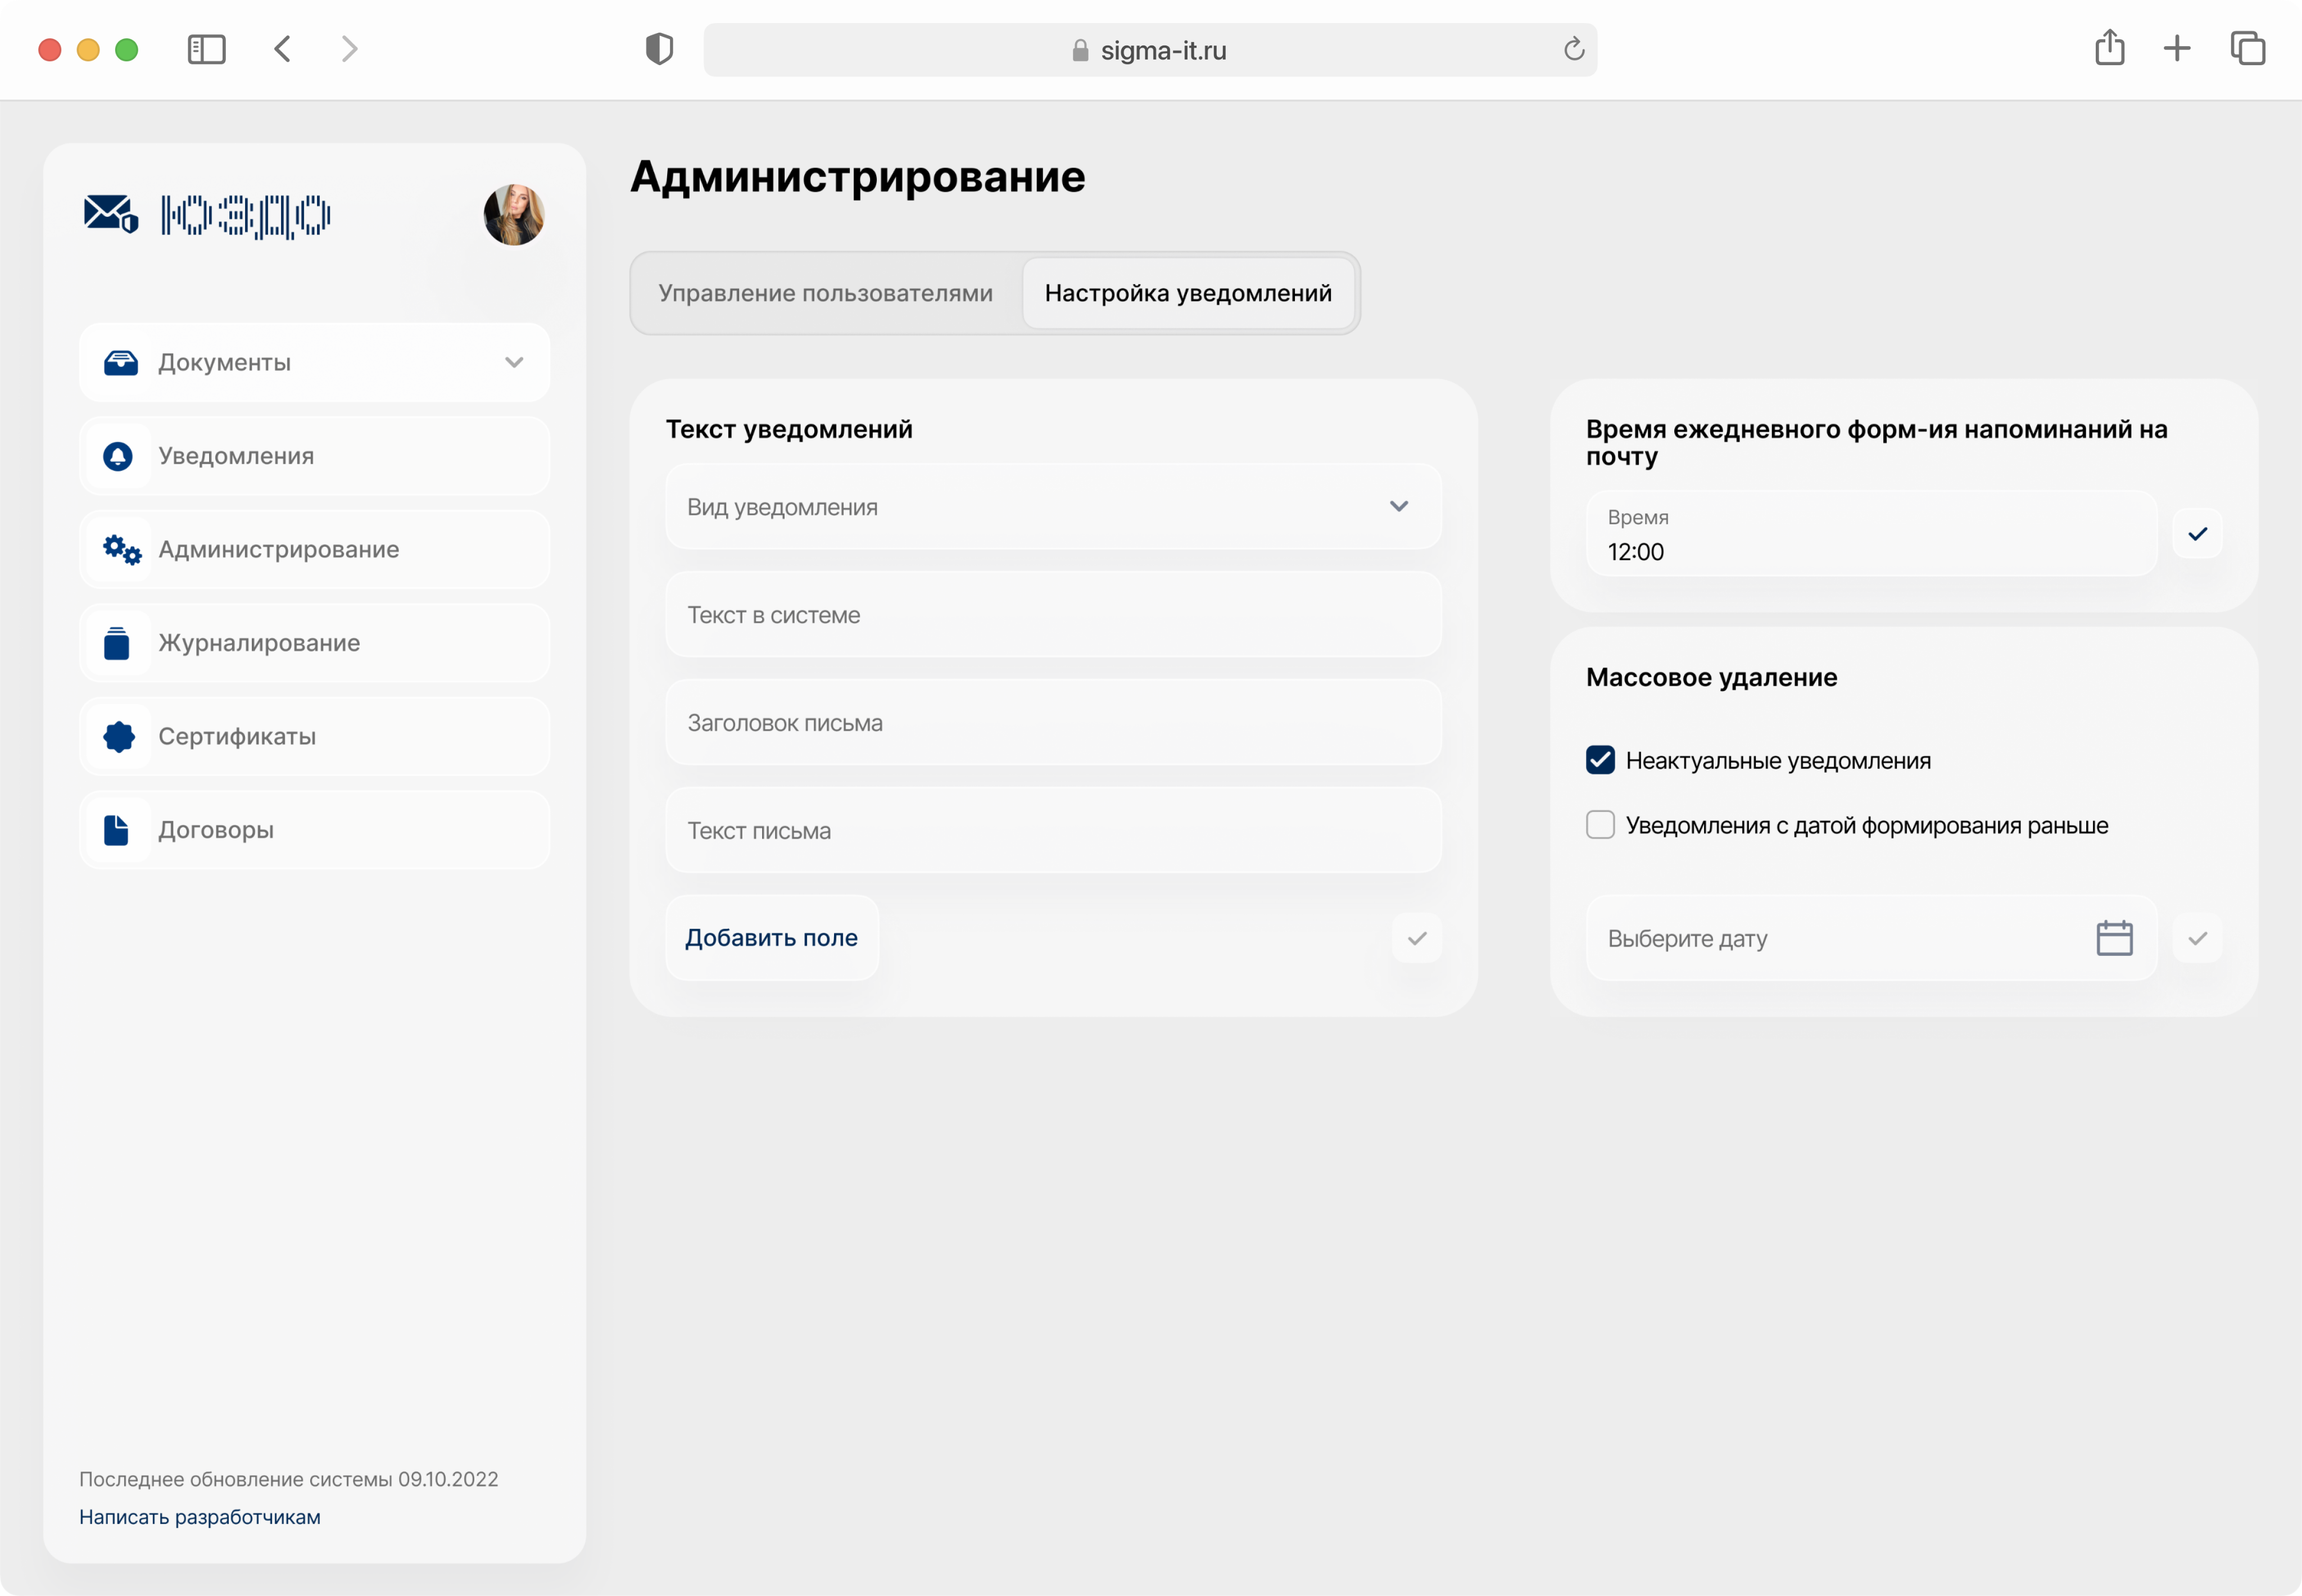
Task: Click the Журналирование sidebar icon
Action: [117, 643]
